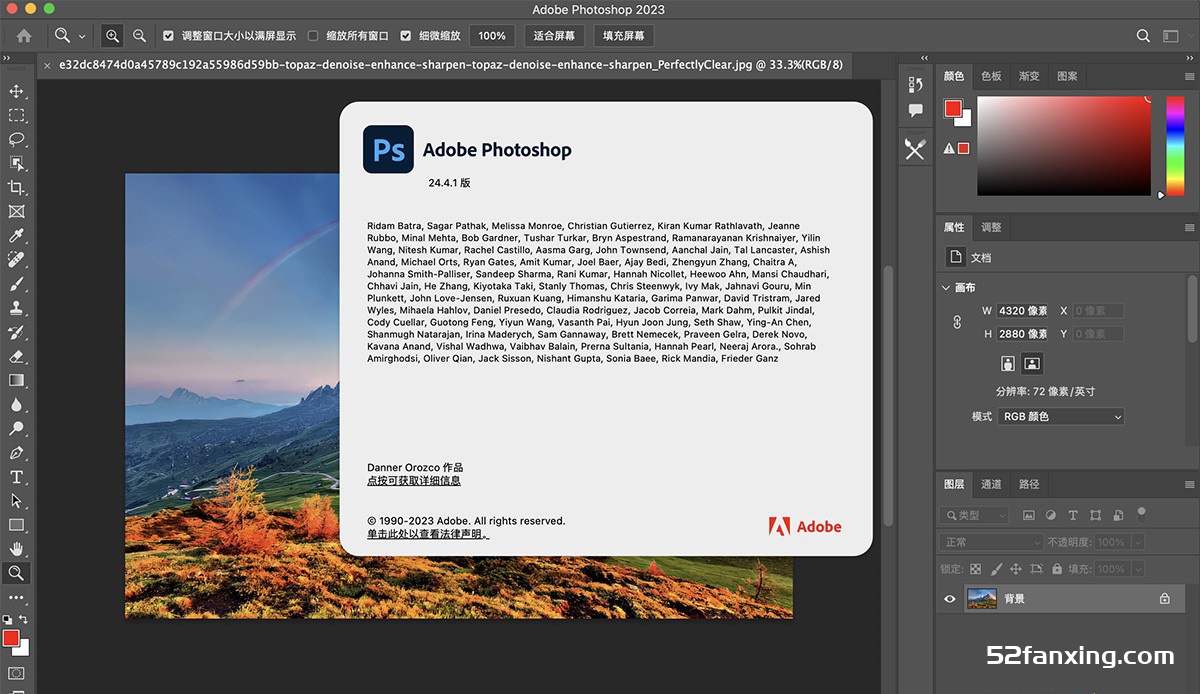Set canvas orientation to portrait
Viewport: 1200px width, 694px height.
tap(1008, 363)
